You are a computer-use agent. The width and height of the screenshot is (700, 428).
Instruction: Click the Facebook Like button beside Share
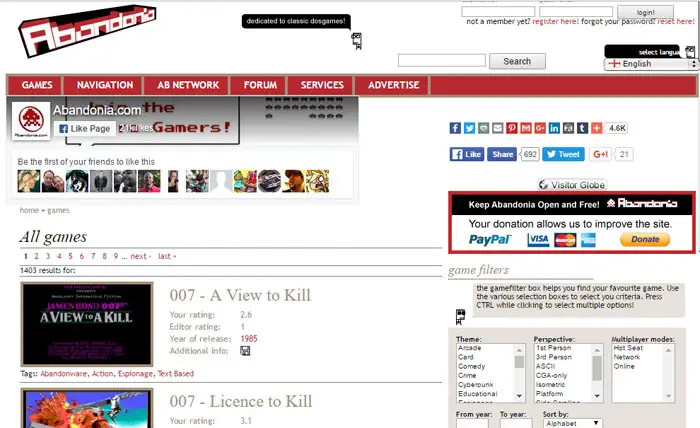467,154
